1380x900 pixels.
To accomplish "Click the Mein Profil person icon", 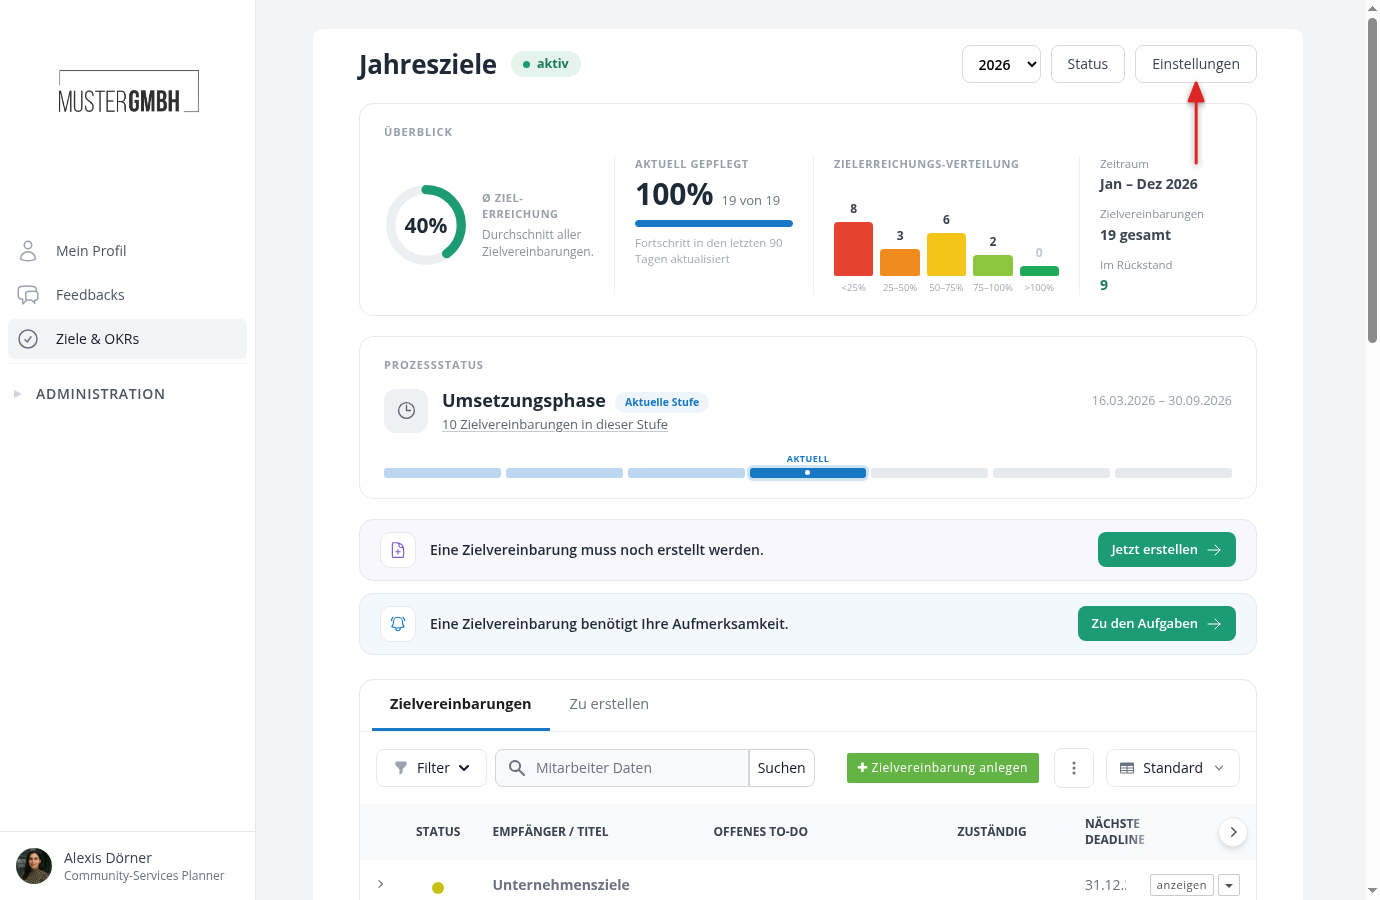I will pos(28,251).
